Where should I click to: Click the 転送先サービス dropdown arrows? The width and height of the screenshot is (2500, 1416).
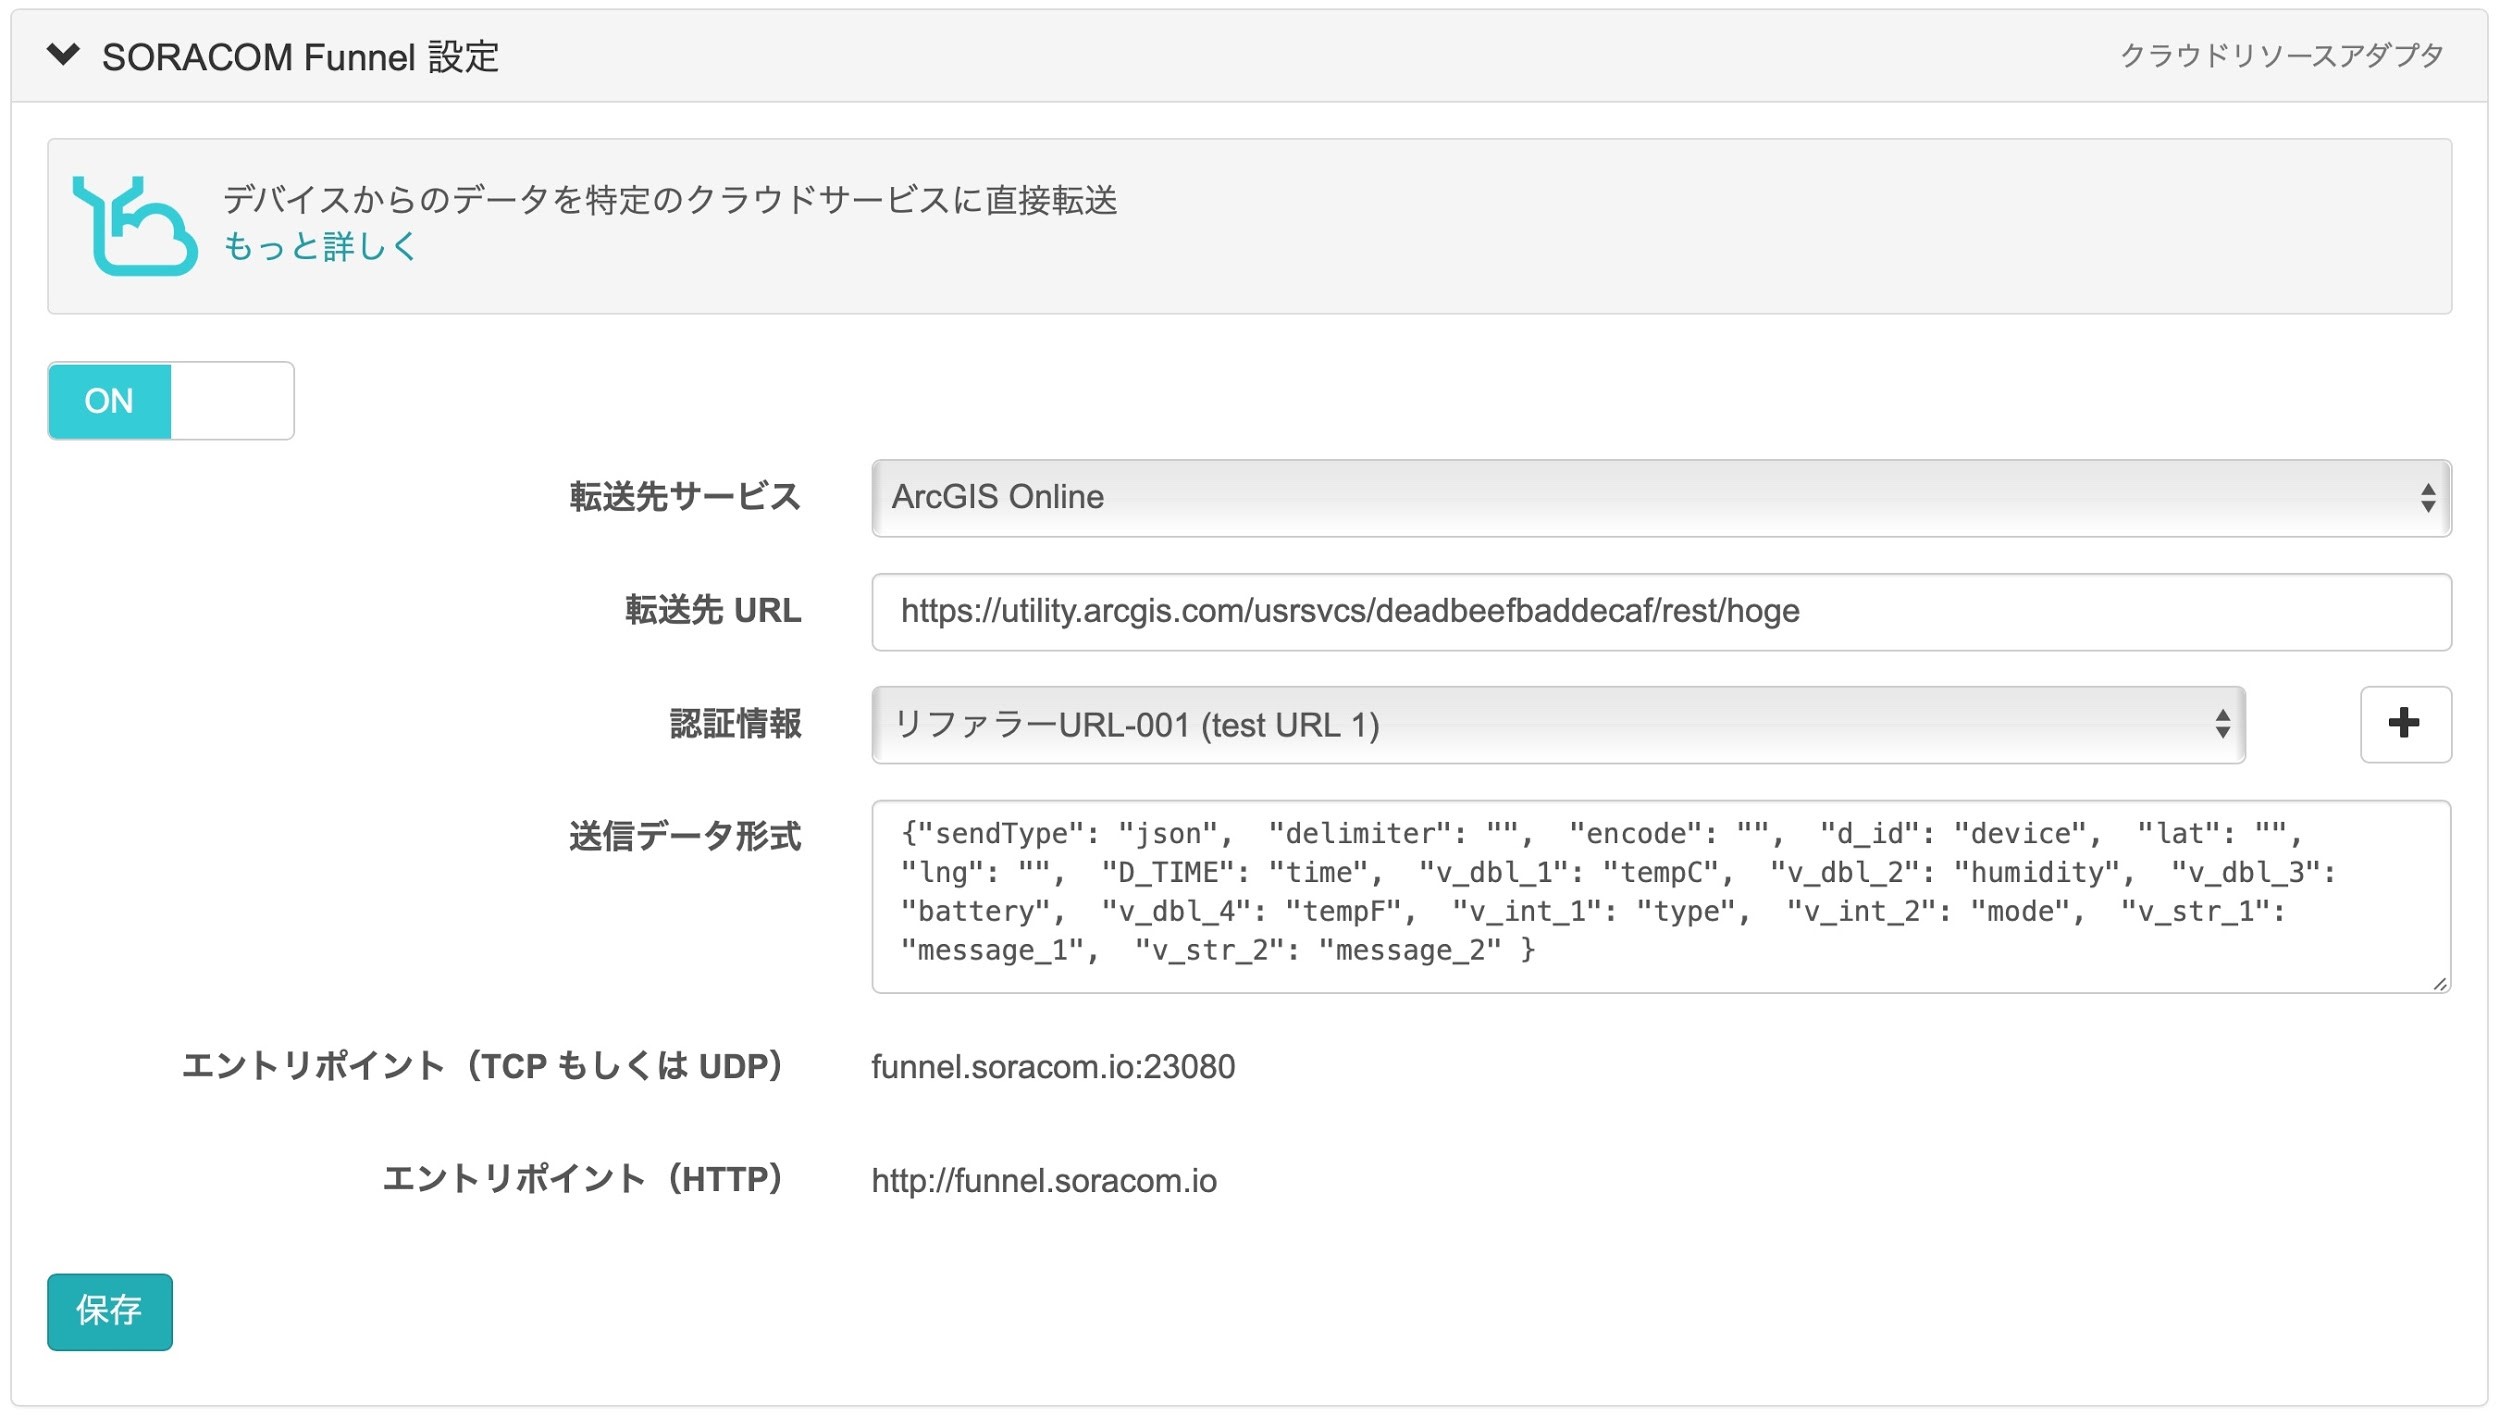click(2427, 498)
